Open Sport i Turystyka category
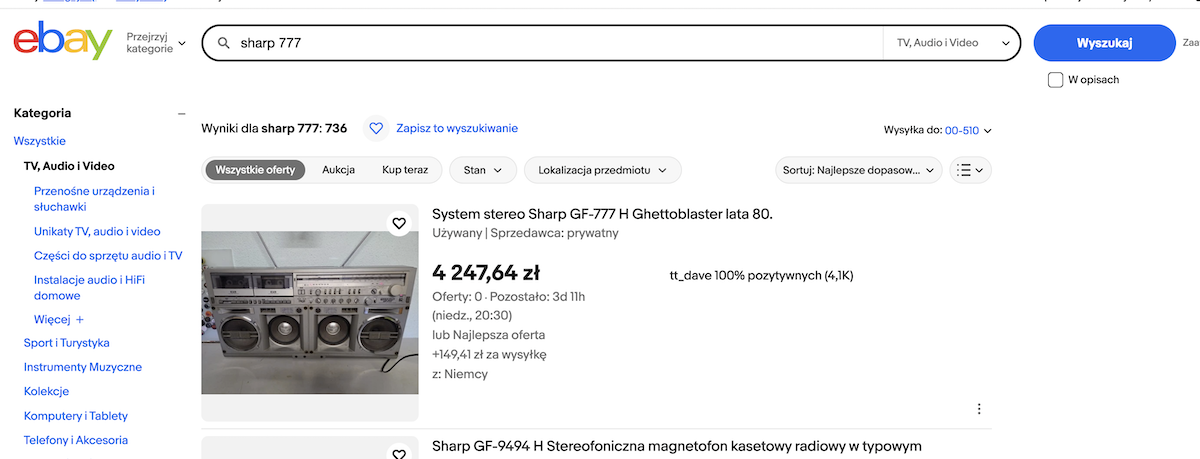Image resolution: width=1200 pixels, height=459 pixels. pyautogui.click(x=67, y=343)
